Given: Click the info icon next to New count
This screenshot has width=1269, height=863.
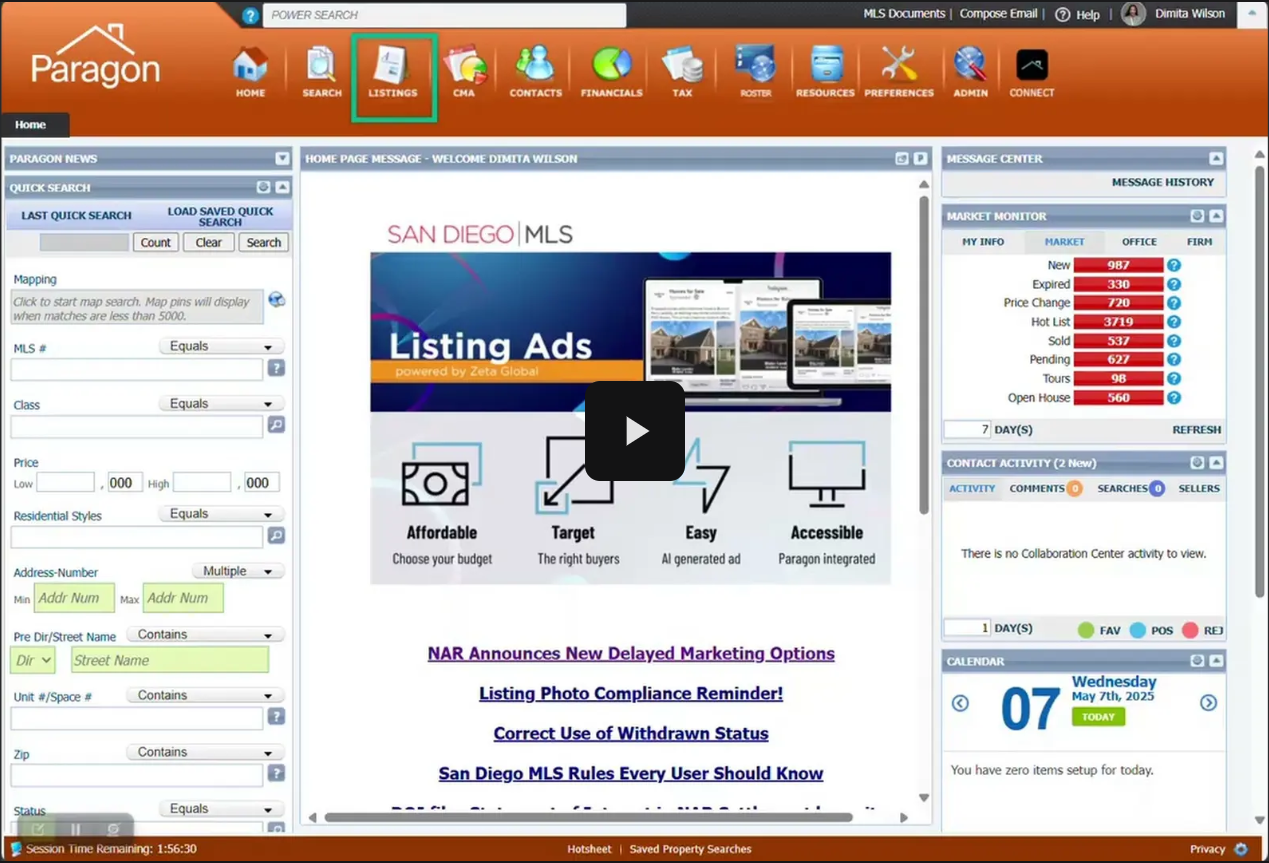Looking at the screenshot, I should click(x=1174, y=265).
